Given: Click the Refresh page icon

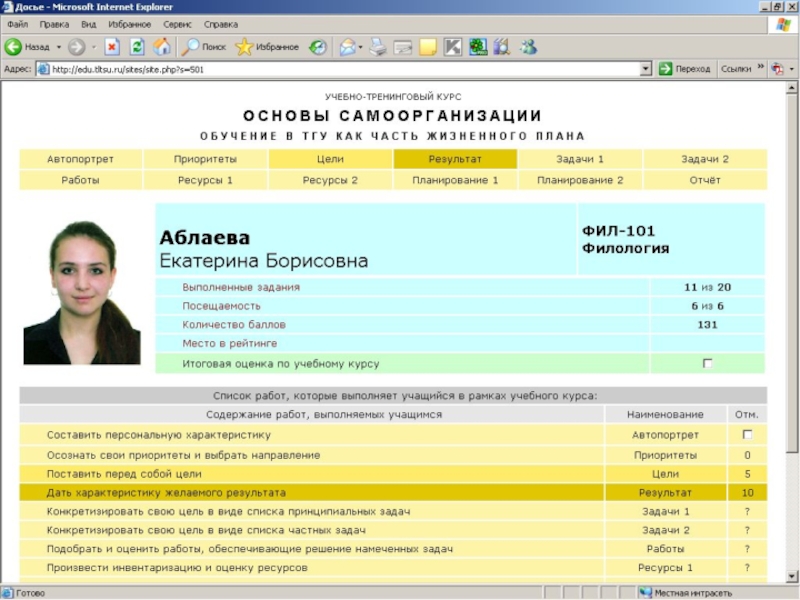Looking at the screenshot, I should click(x=137, y=47).
